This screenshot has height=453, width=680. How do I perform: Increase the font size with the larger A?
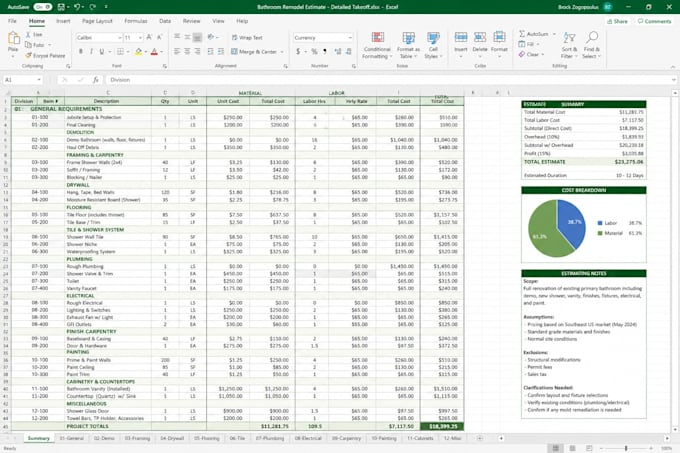click(149, 37)
